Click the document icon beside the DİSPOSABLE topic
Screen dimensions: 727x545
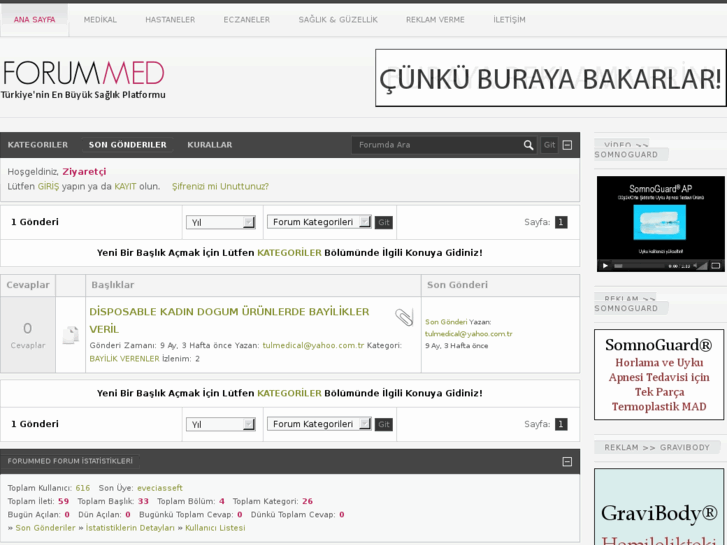[71, 335]
